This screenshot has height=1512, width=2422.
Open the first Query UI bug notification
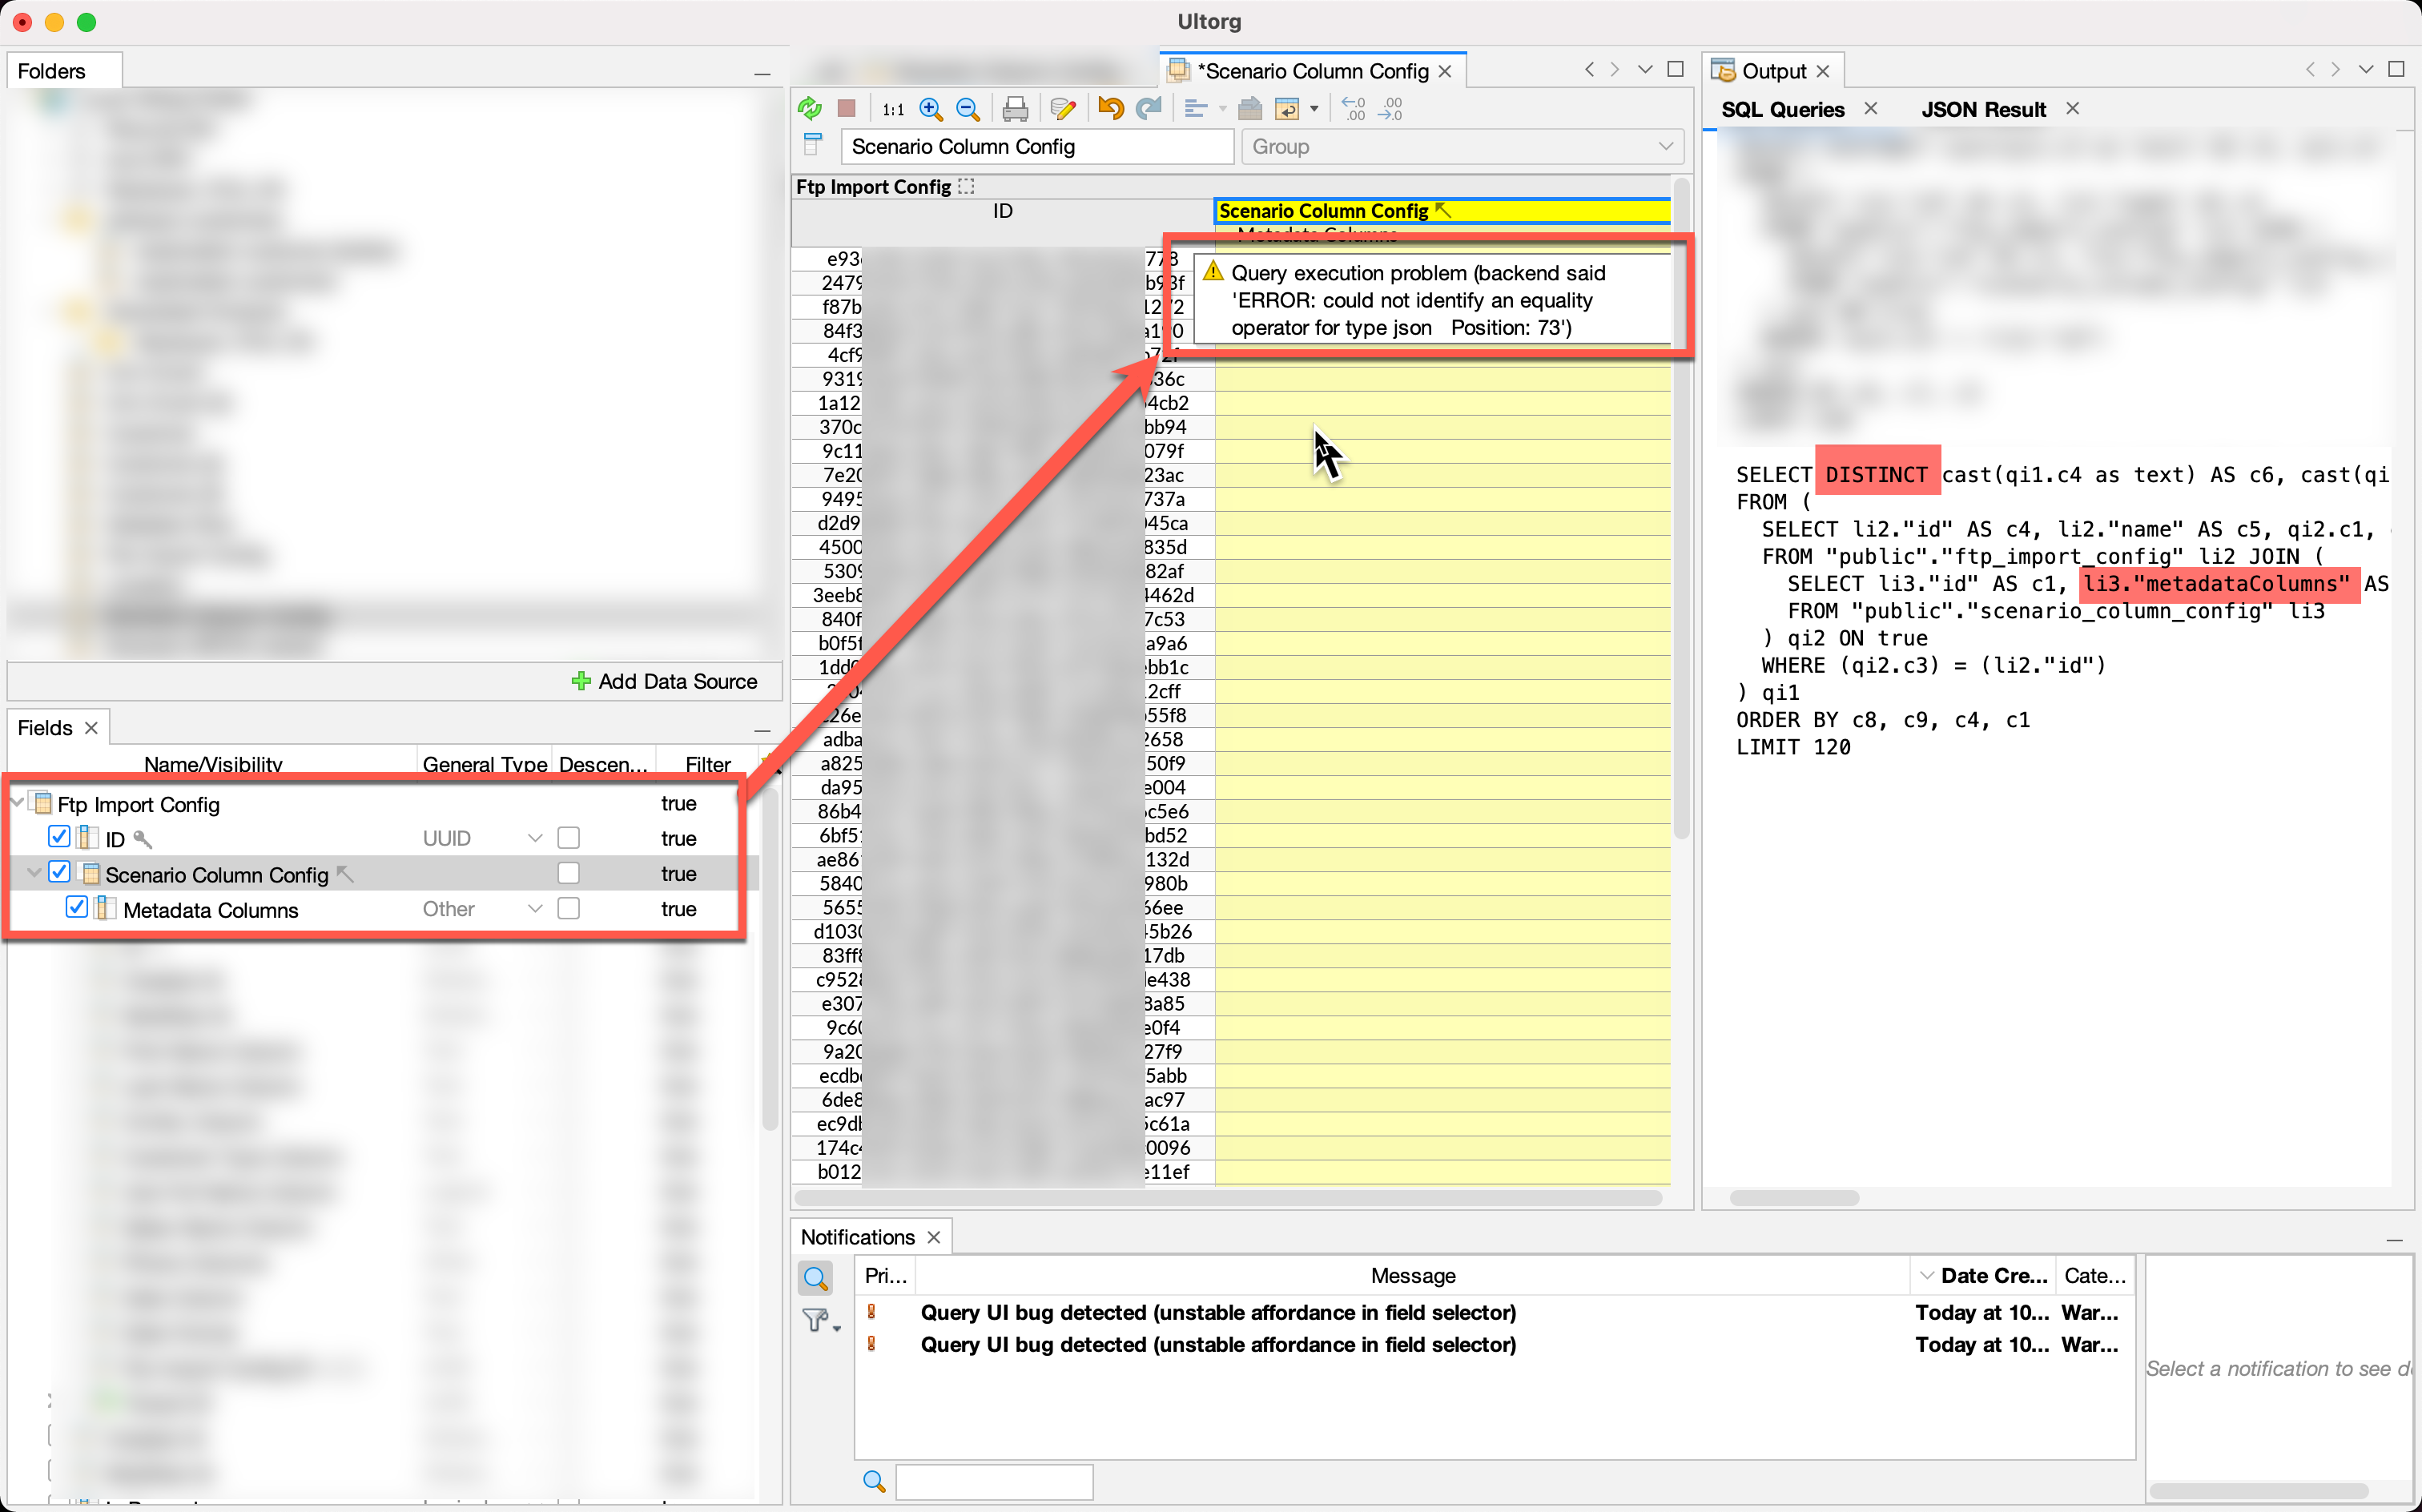click(1217, 1312)
